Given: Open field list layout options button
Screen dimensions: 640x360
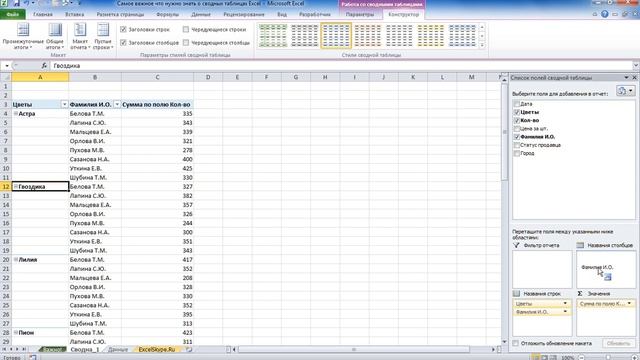Looking at the screenshot, I should [x=625, y=91].
